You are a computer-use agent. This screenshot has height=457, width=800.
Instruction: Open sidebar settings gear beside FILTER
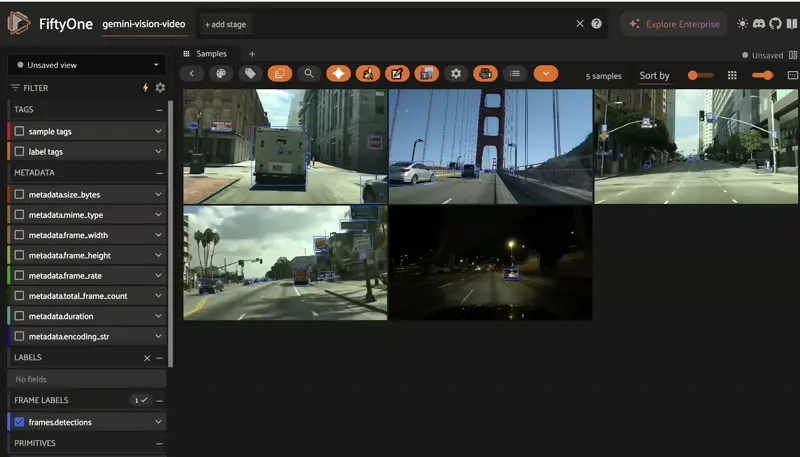tap(160, 87)
